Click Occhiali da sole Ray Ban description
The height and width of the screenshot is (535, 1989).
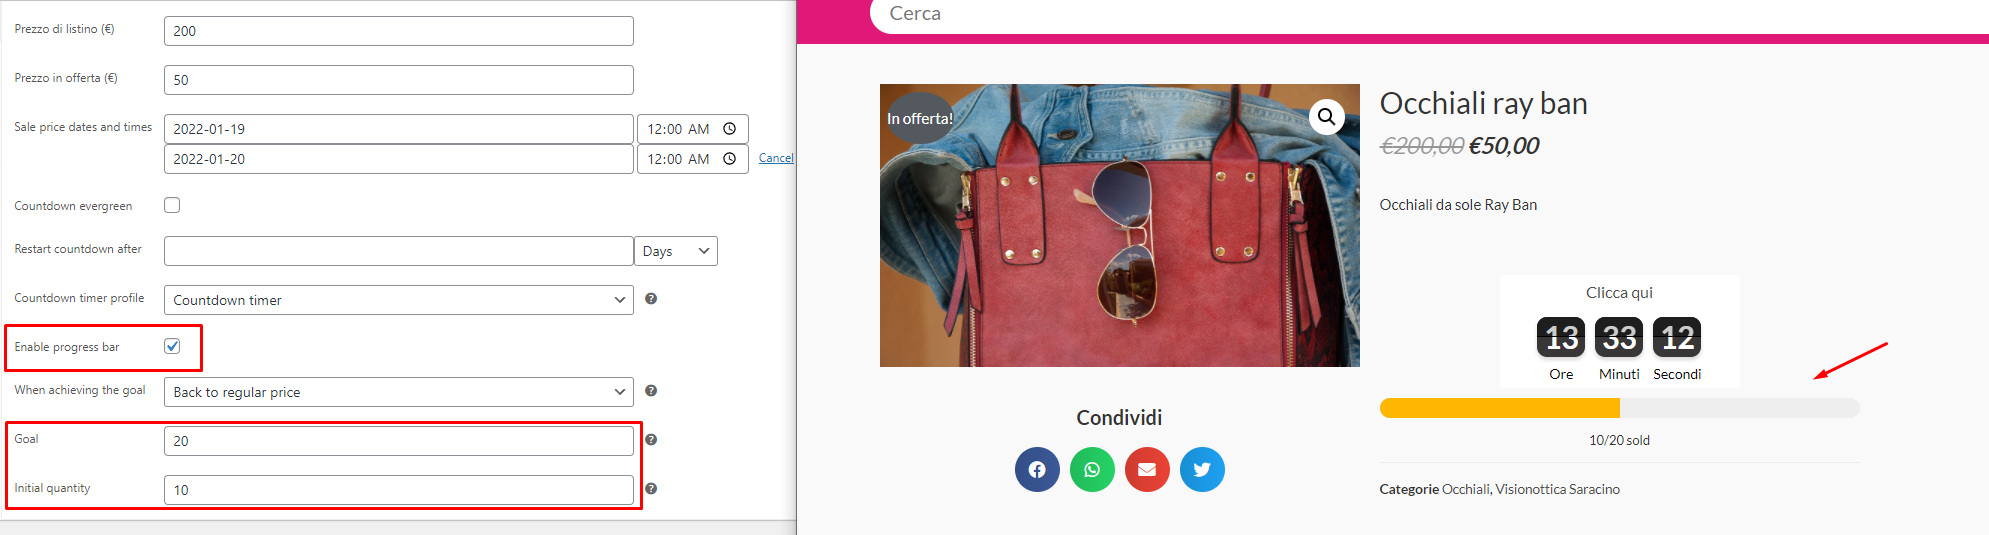click(1458, 205)
